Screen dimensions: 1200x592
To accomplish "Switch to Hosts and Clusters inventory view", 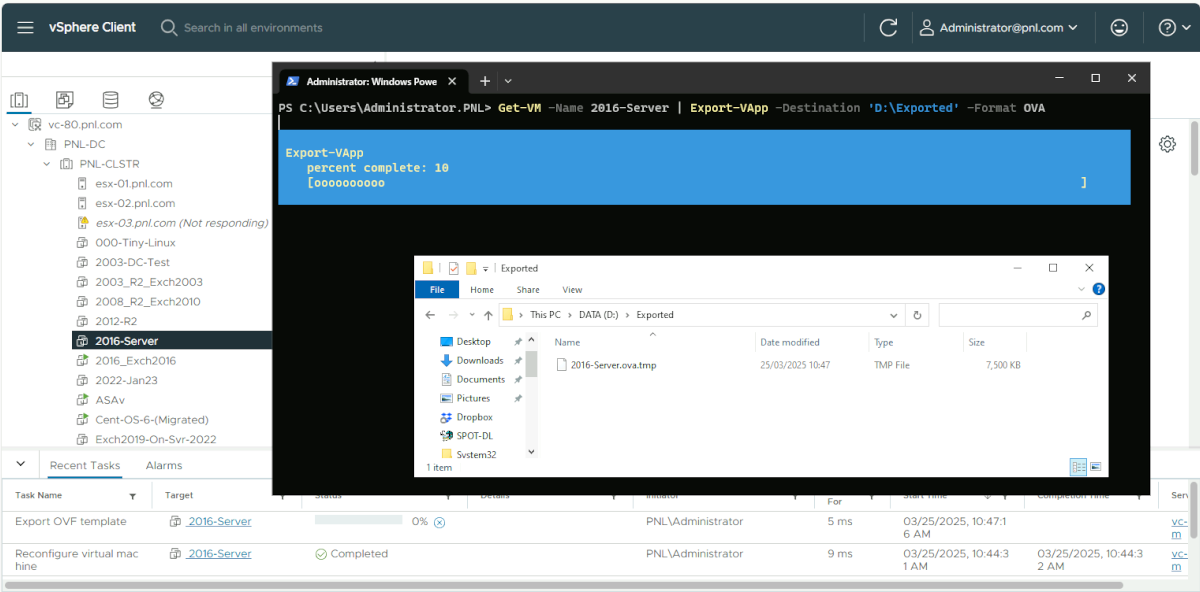I will pos(19,100).
